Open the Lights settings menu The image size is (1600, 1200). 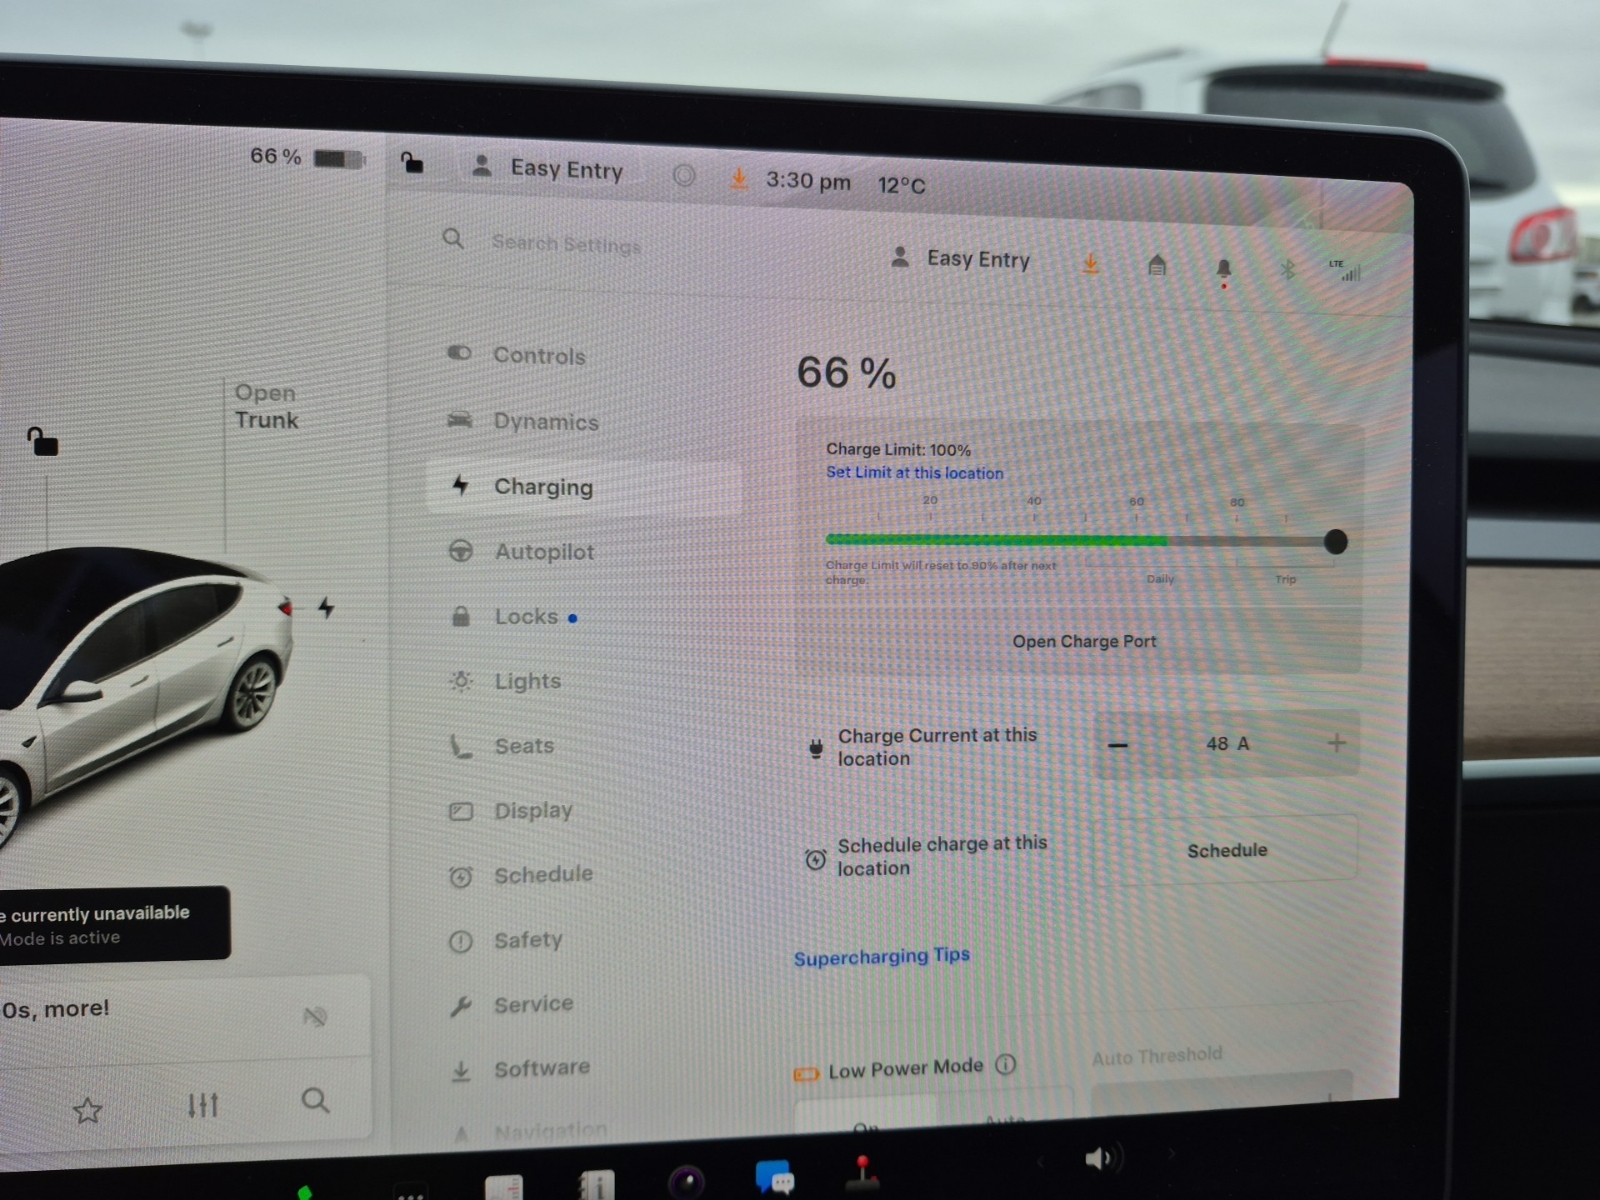[x=527, y=681]
